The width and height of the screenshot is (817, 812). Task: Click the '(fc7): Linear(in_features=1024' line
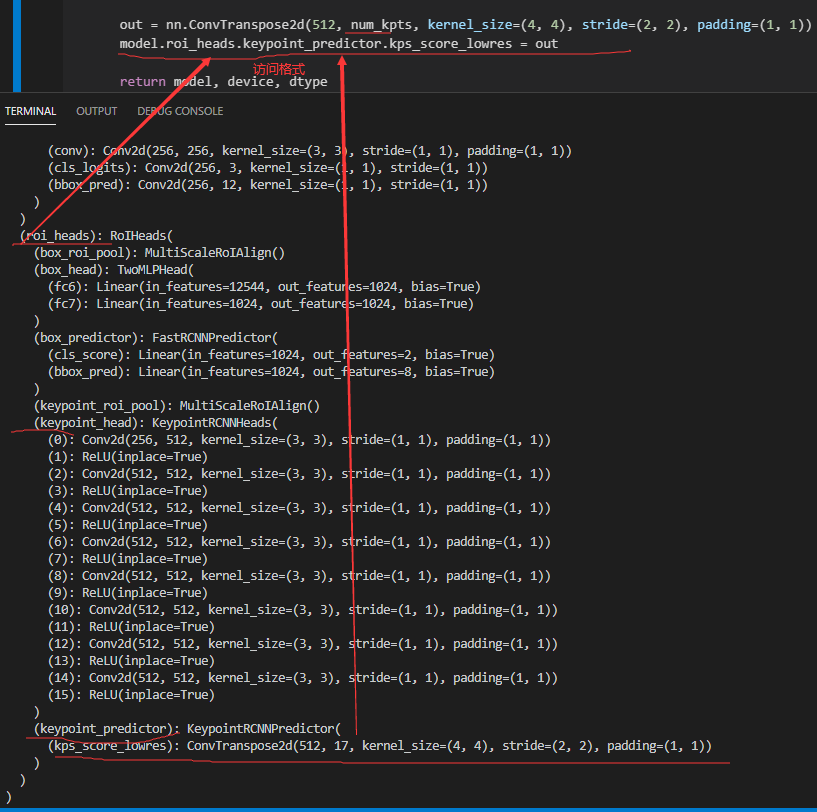261,303
